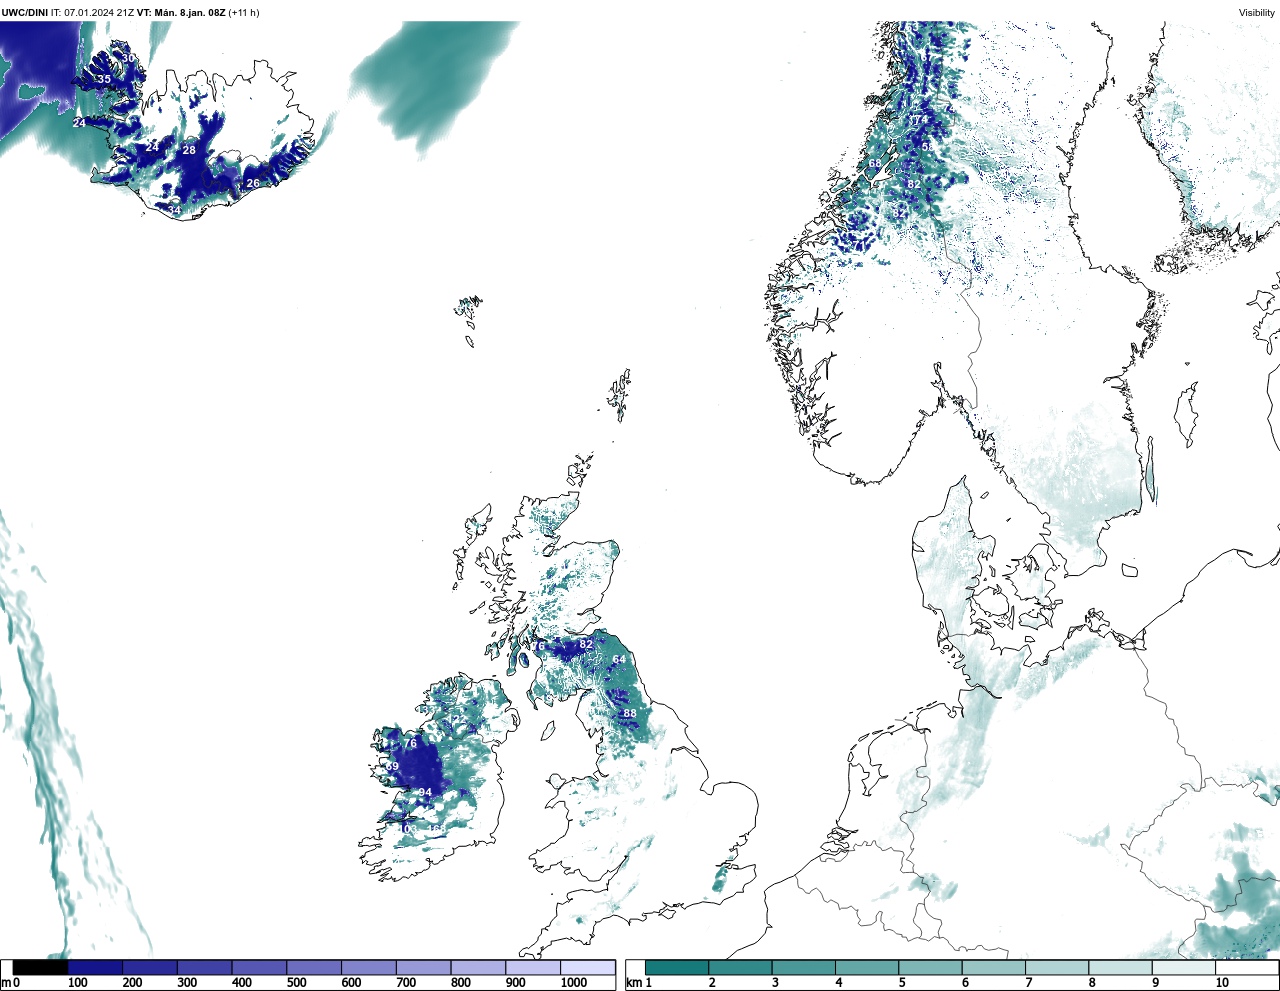Image resolution: width=1280 pixels, height=991 pixels.
Task: Click legend swatch between 500 and 600 m
Action: coord(314,967)
